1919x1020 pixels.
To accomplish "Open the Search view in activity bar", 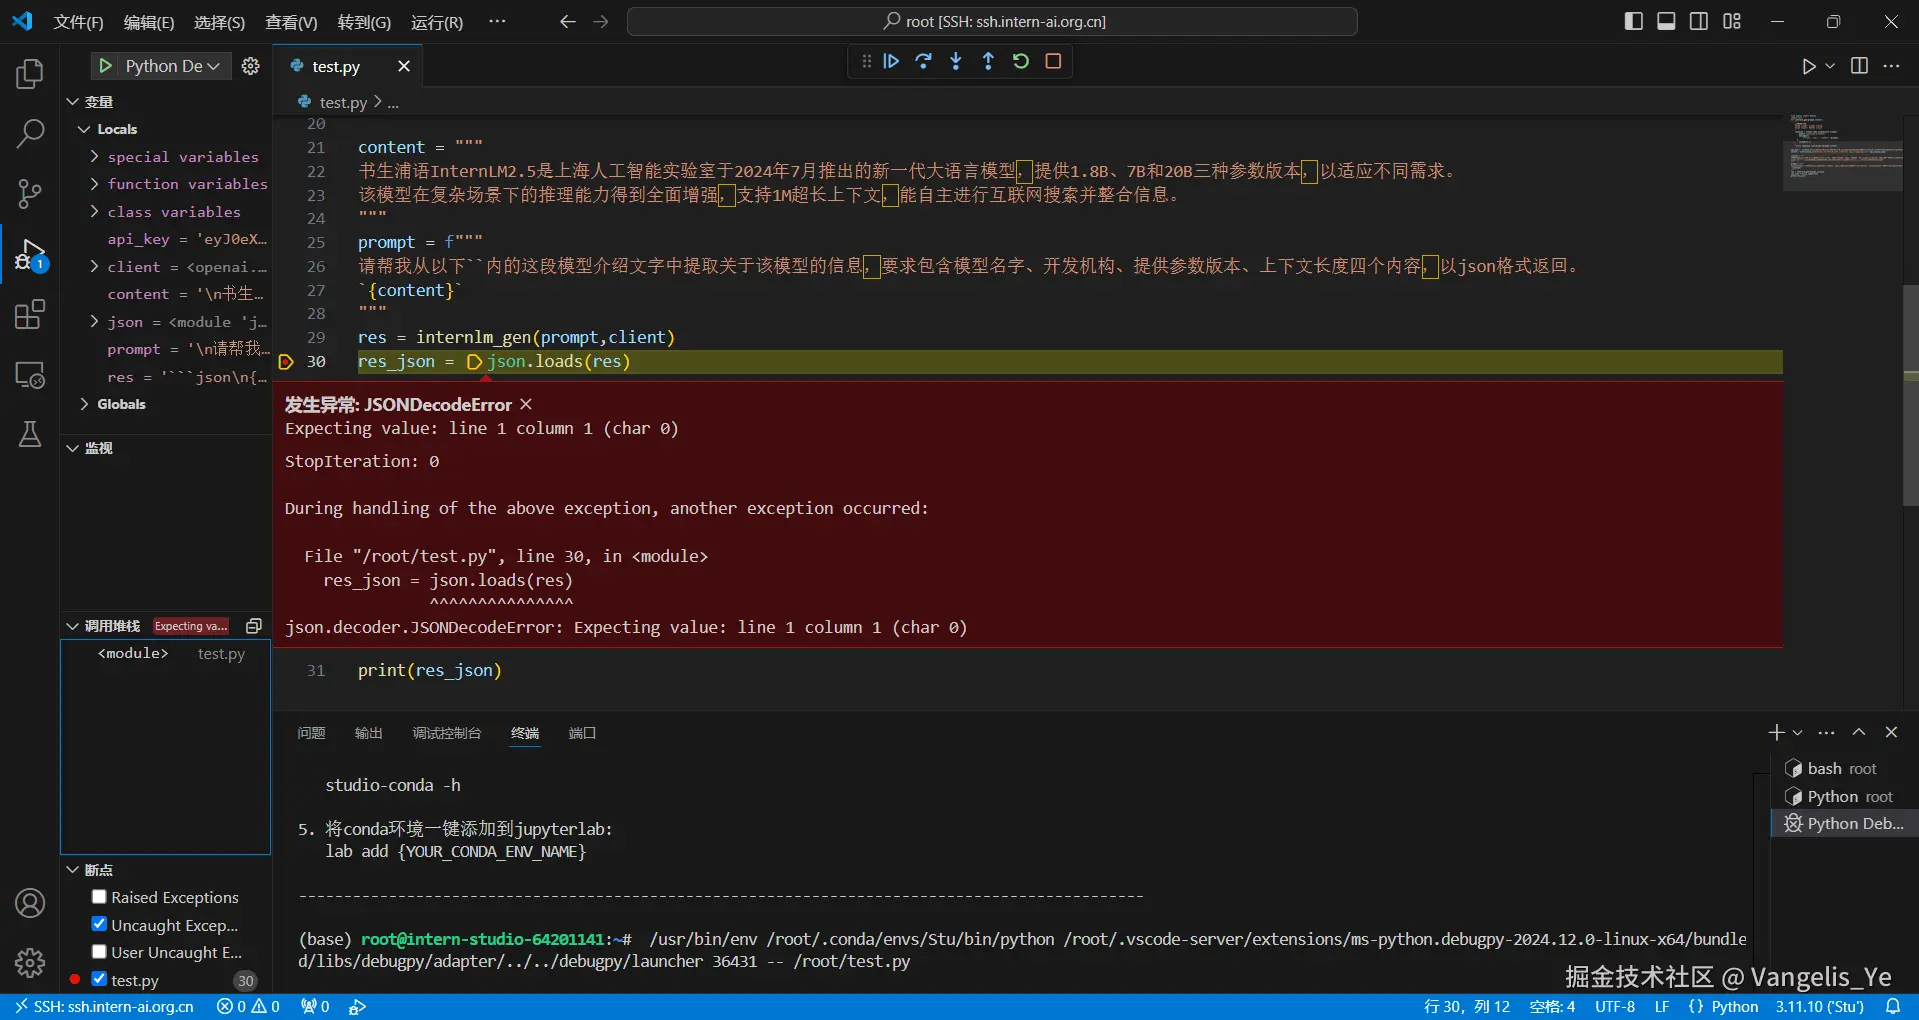I will 30,133.
